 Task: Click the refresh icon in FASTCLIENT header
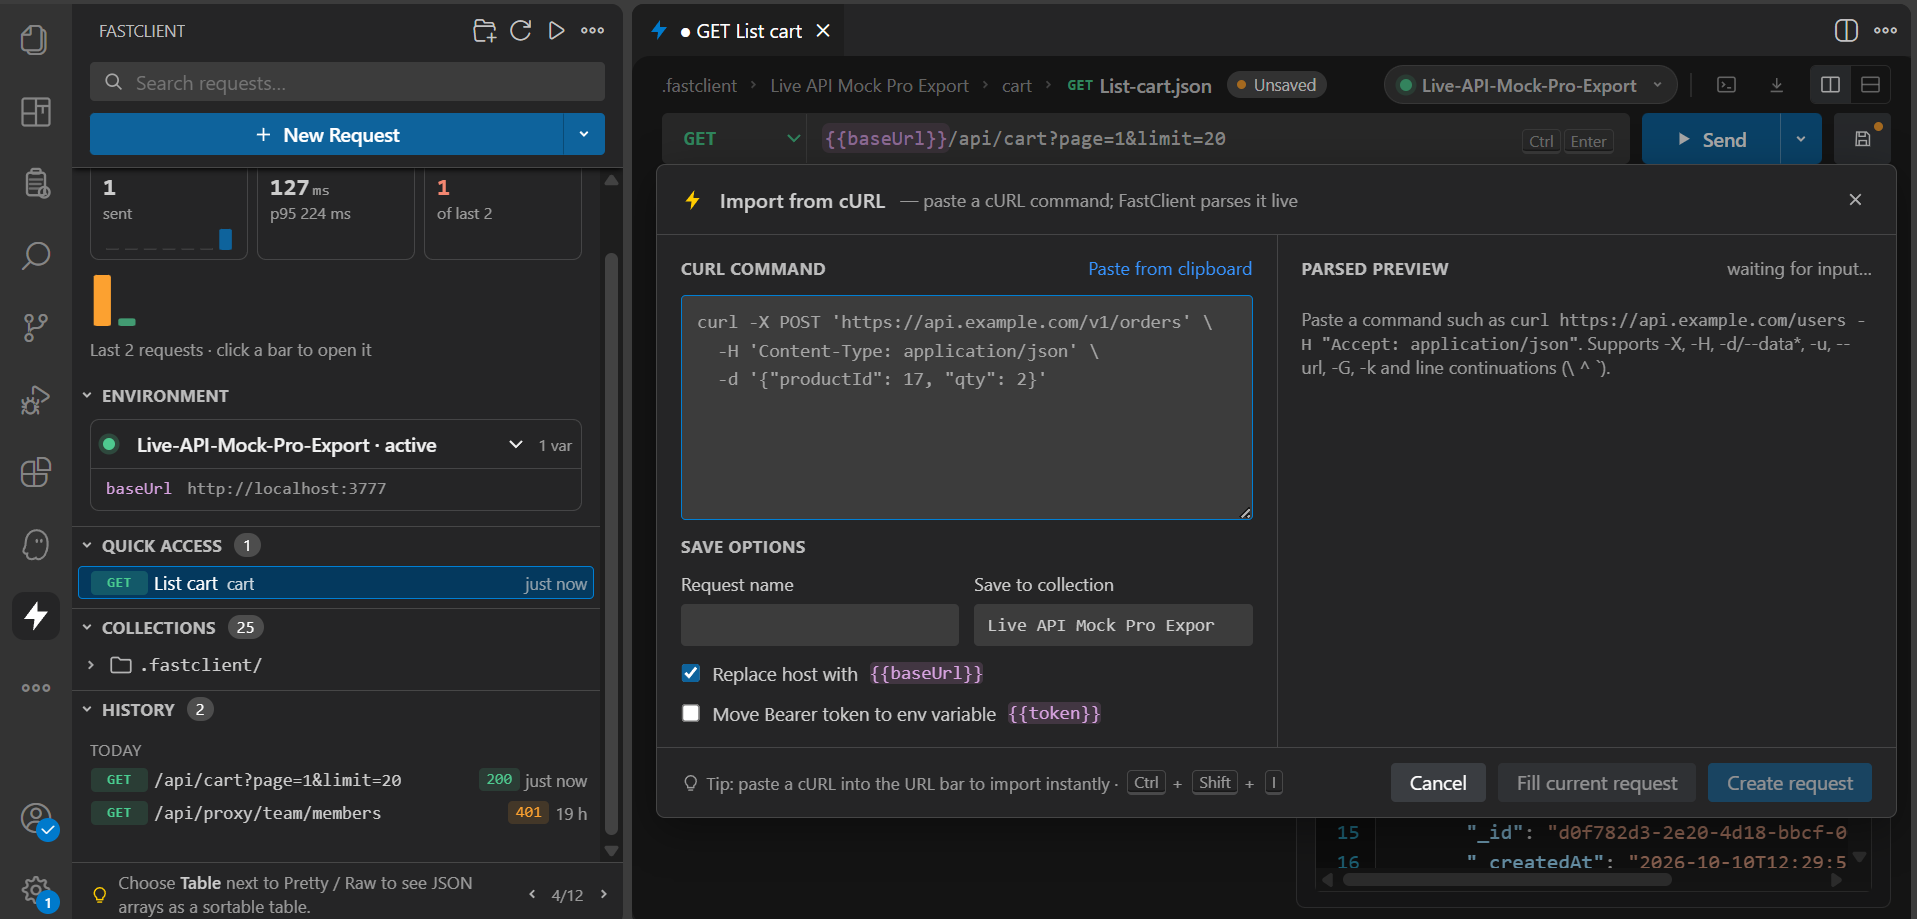[520, 31]
